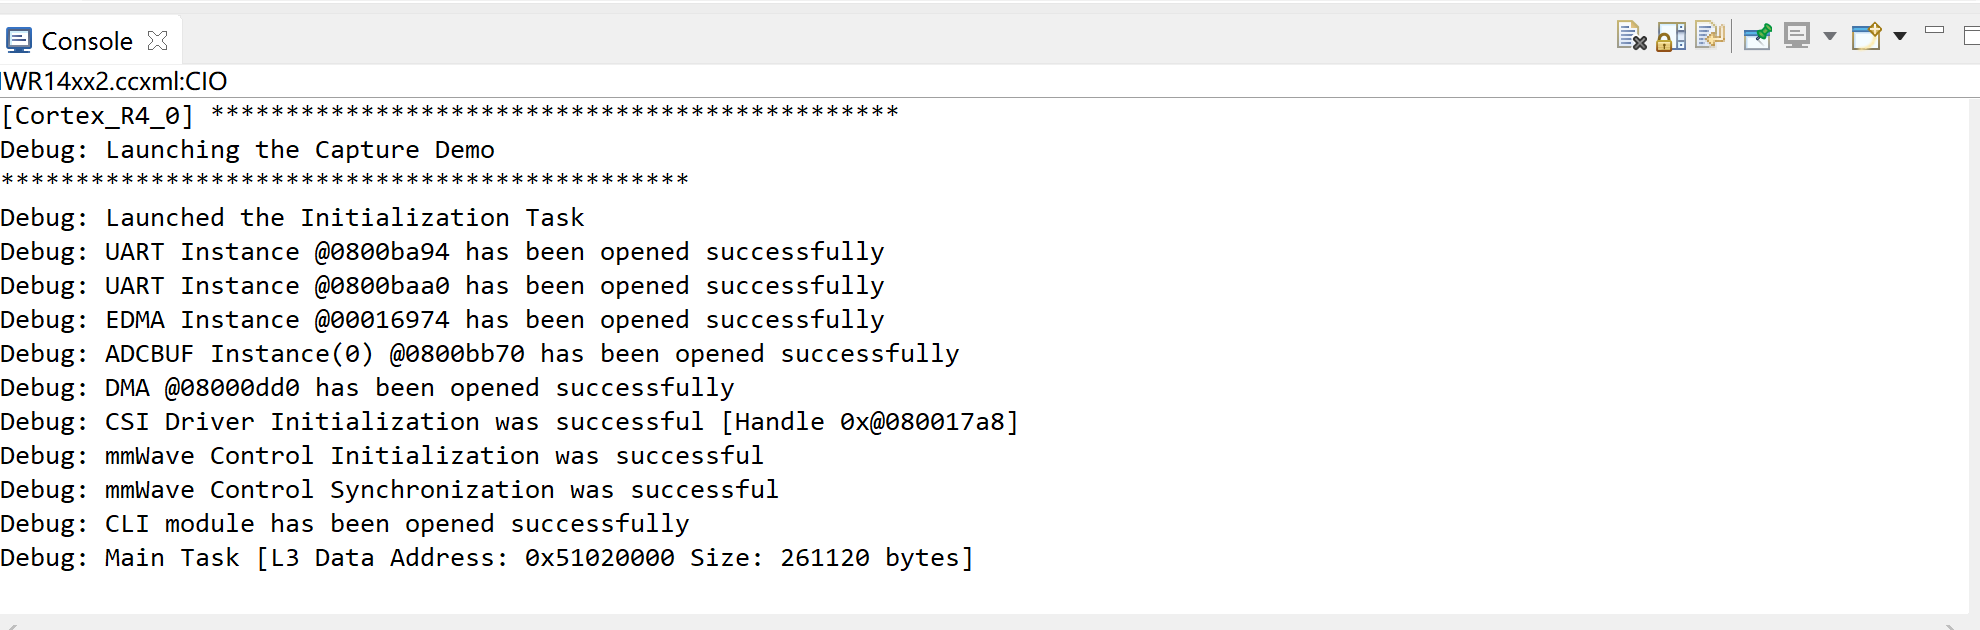Click the horizontal scrollbar at the bottom
The width and height of the screenshot is (1980, 630).
(980, 624)
